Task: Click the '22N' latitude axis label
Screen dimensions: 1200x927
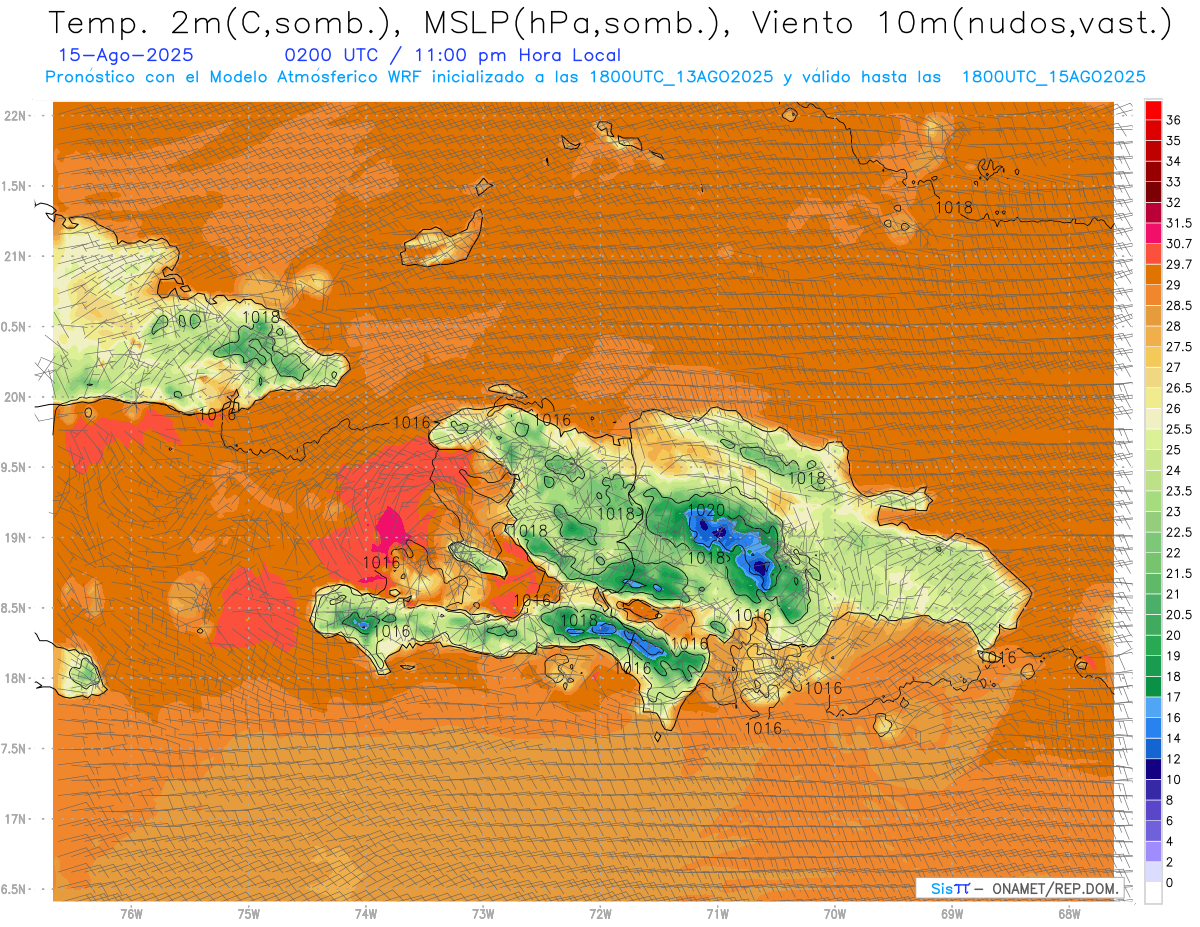Action: pos(15,116)
